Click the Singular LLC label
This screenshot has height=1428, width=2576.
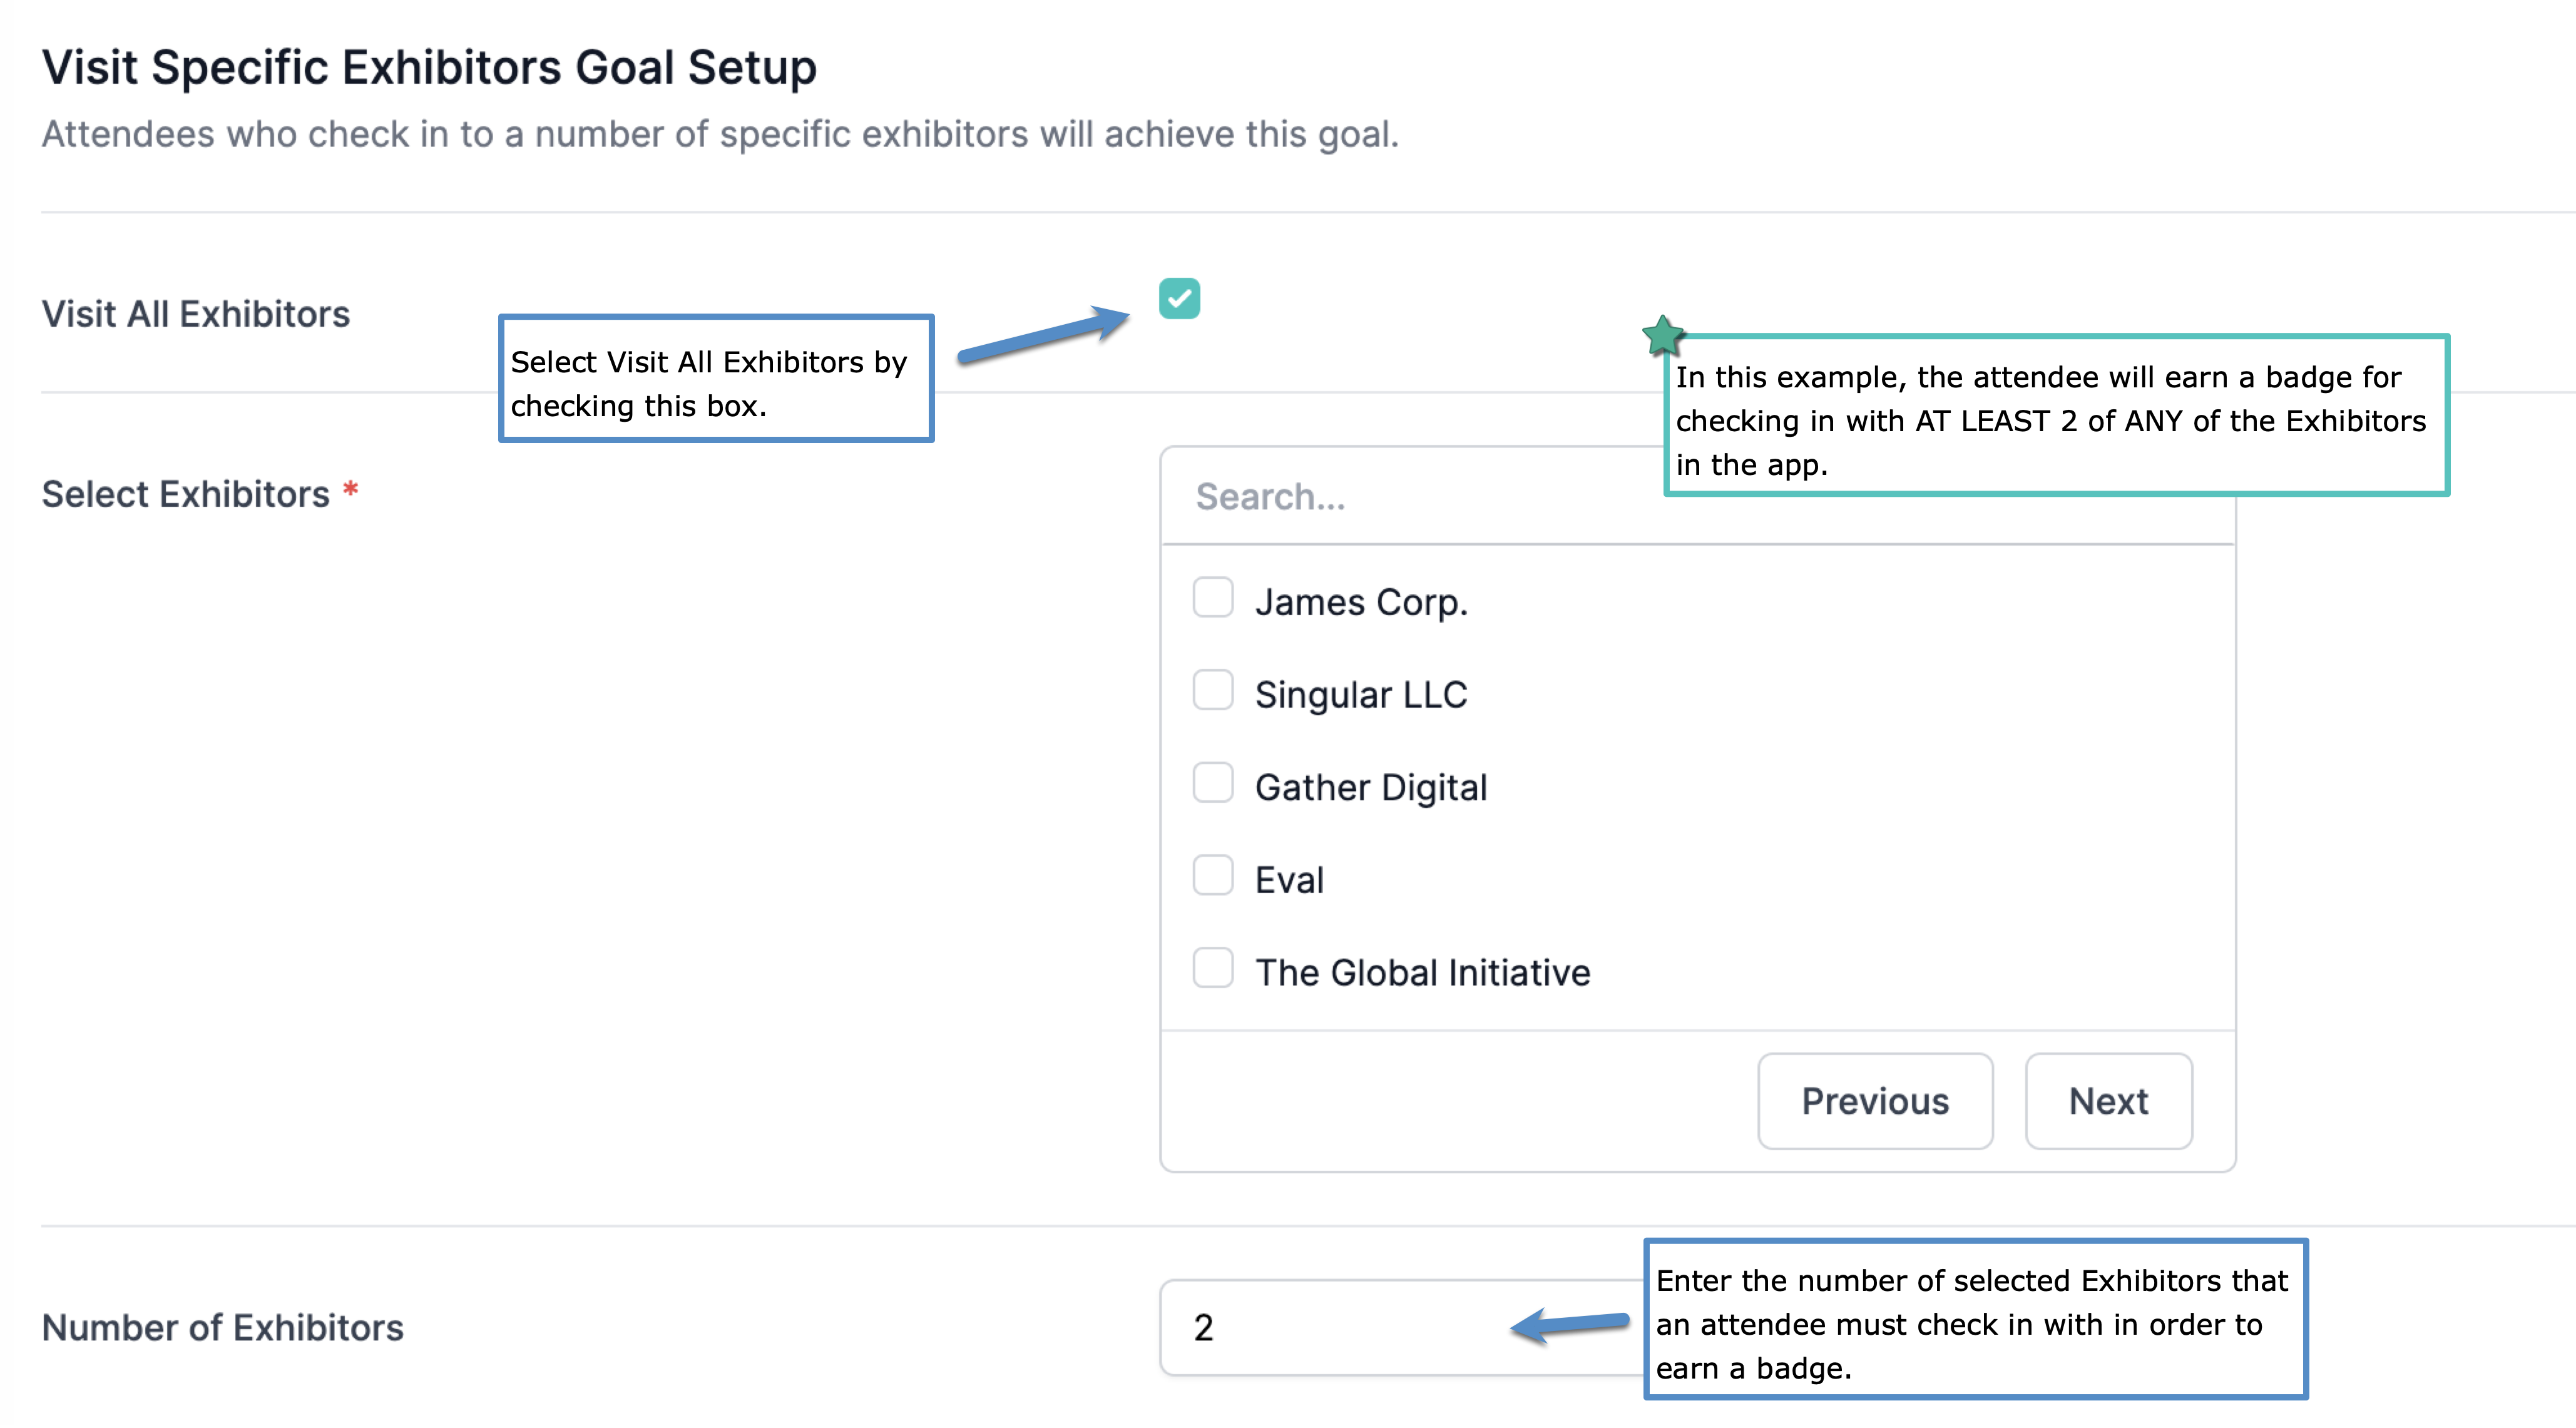tap(1361, 694)
